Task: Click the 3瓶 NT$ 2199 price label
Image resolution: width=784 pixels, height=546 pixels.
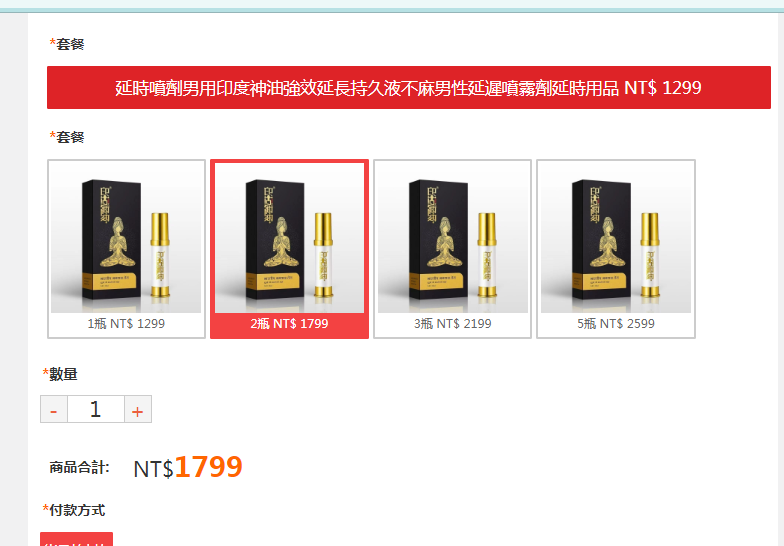Action: point(452,324)
